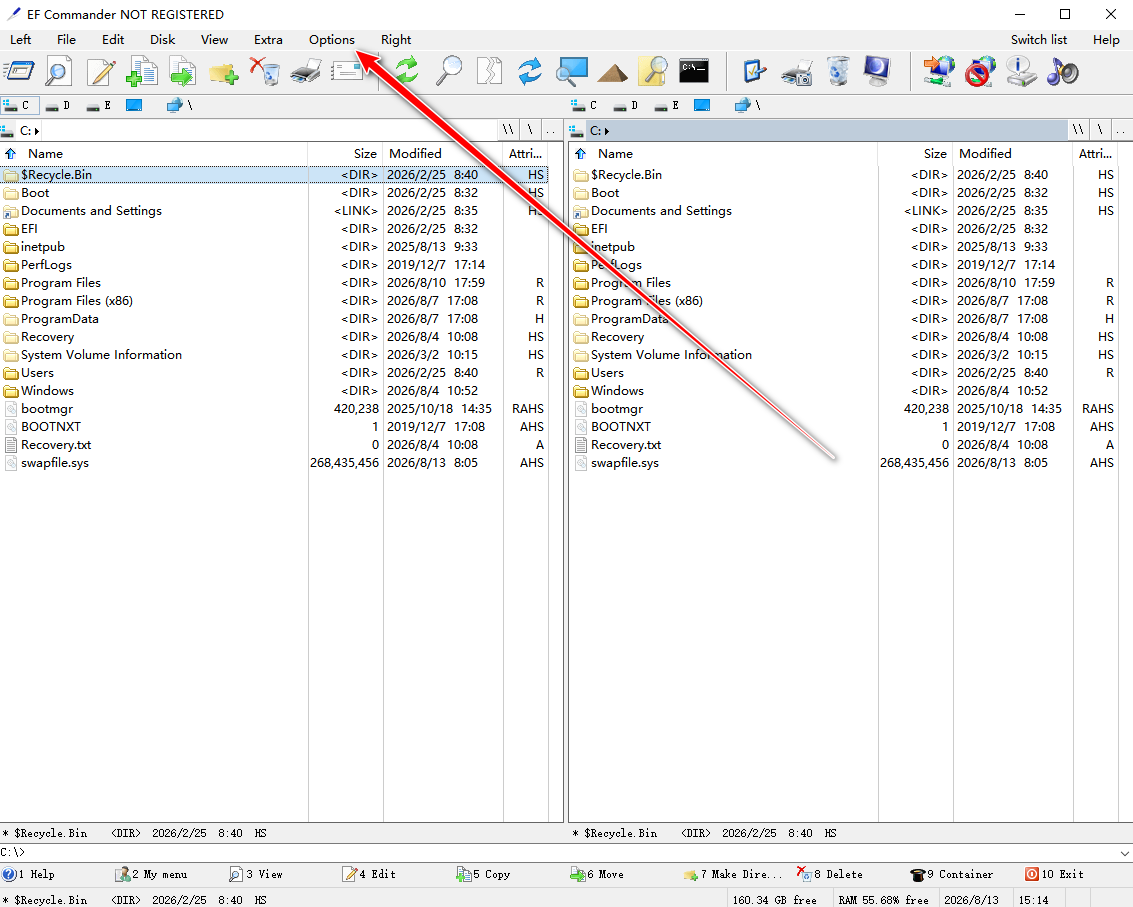Click the 8 Delete function key button

pos(830,874)
